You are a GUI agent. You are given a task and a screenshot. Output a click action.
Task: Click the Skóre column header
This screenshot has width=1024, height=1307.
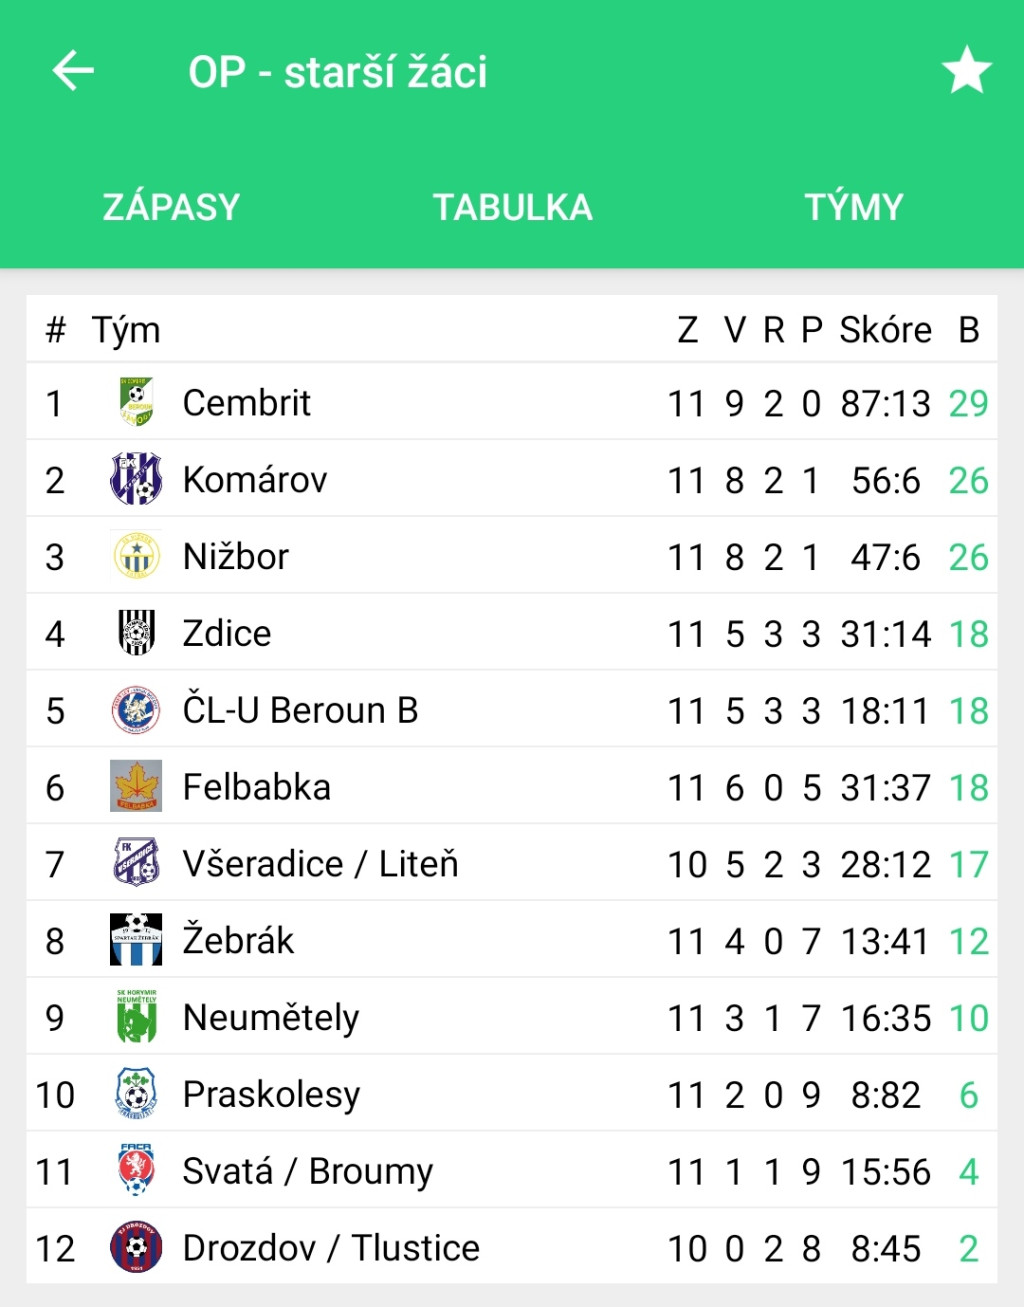pos(885,330)
